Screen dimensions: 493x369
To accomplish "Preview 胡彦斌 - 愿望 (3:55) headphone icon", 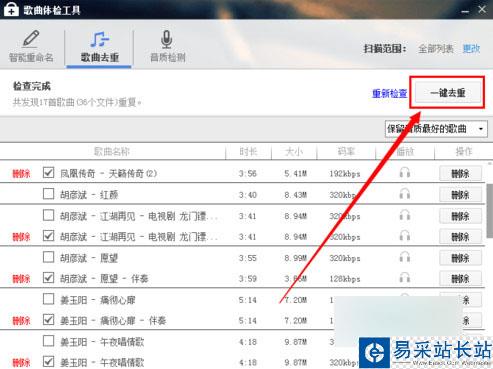I will [405, 257].
